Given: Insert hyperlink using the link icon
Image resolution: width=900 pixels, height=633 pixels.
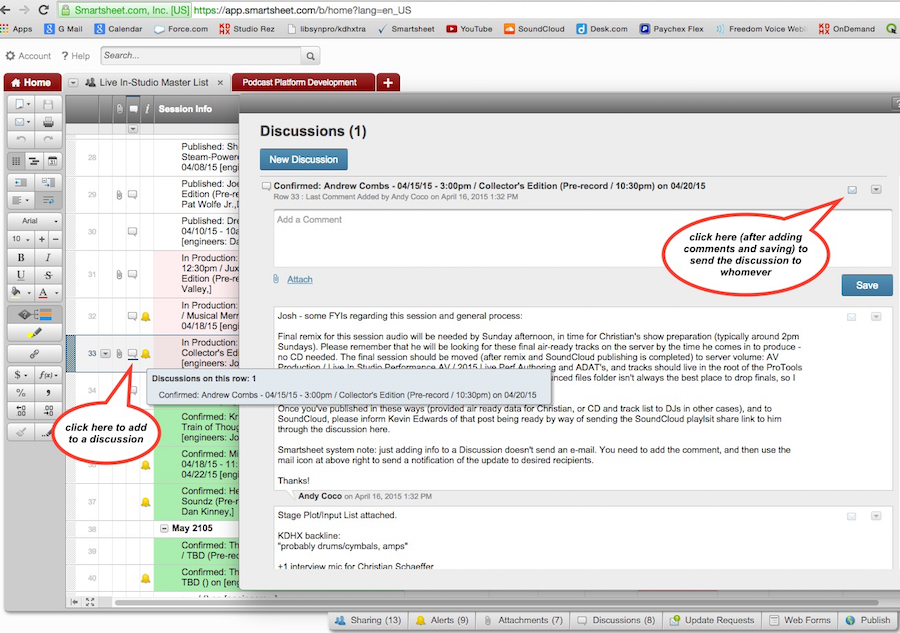Looking at the screenshot, I should pyautogui.click(x=34, y=353).
